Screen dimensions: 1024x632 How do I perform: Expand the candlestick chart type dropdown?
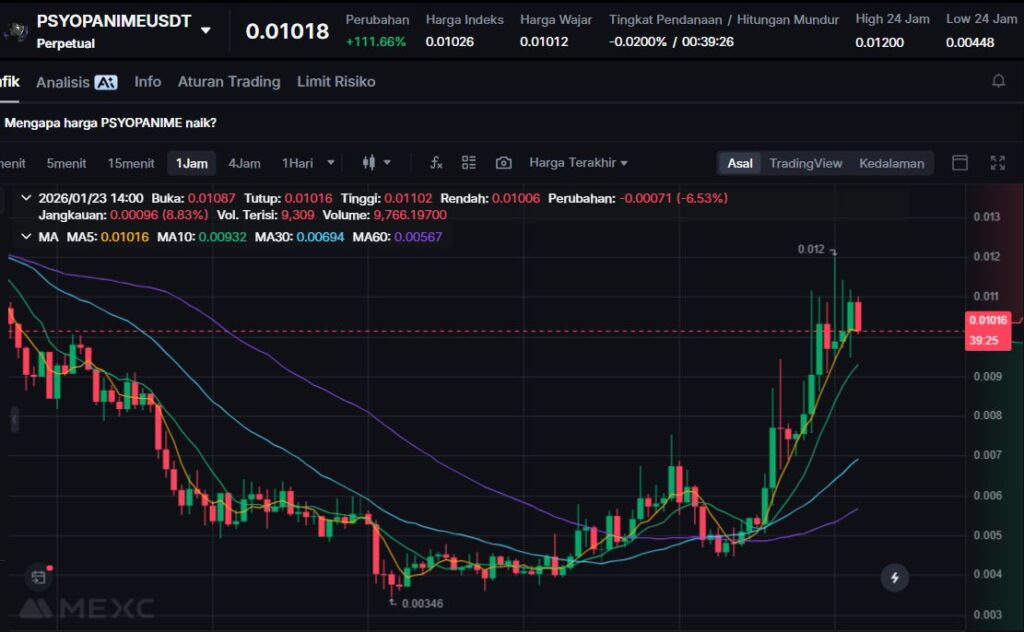377,163
